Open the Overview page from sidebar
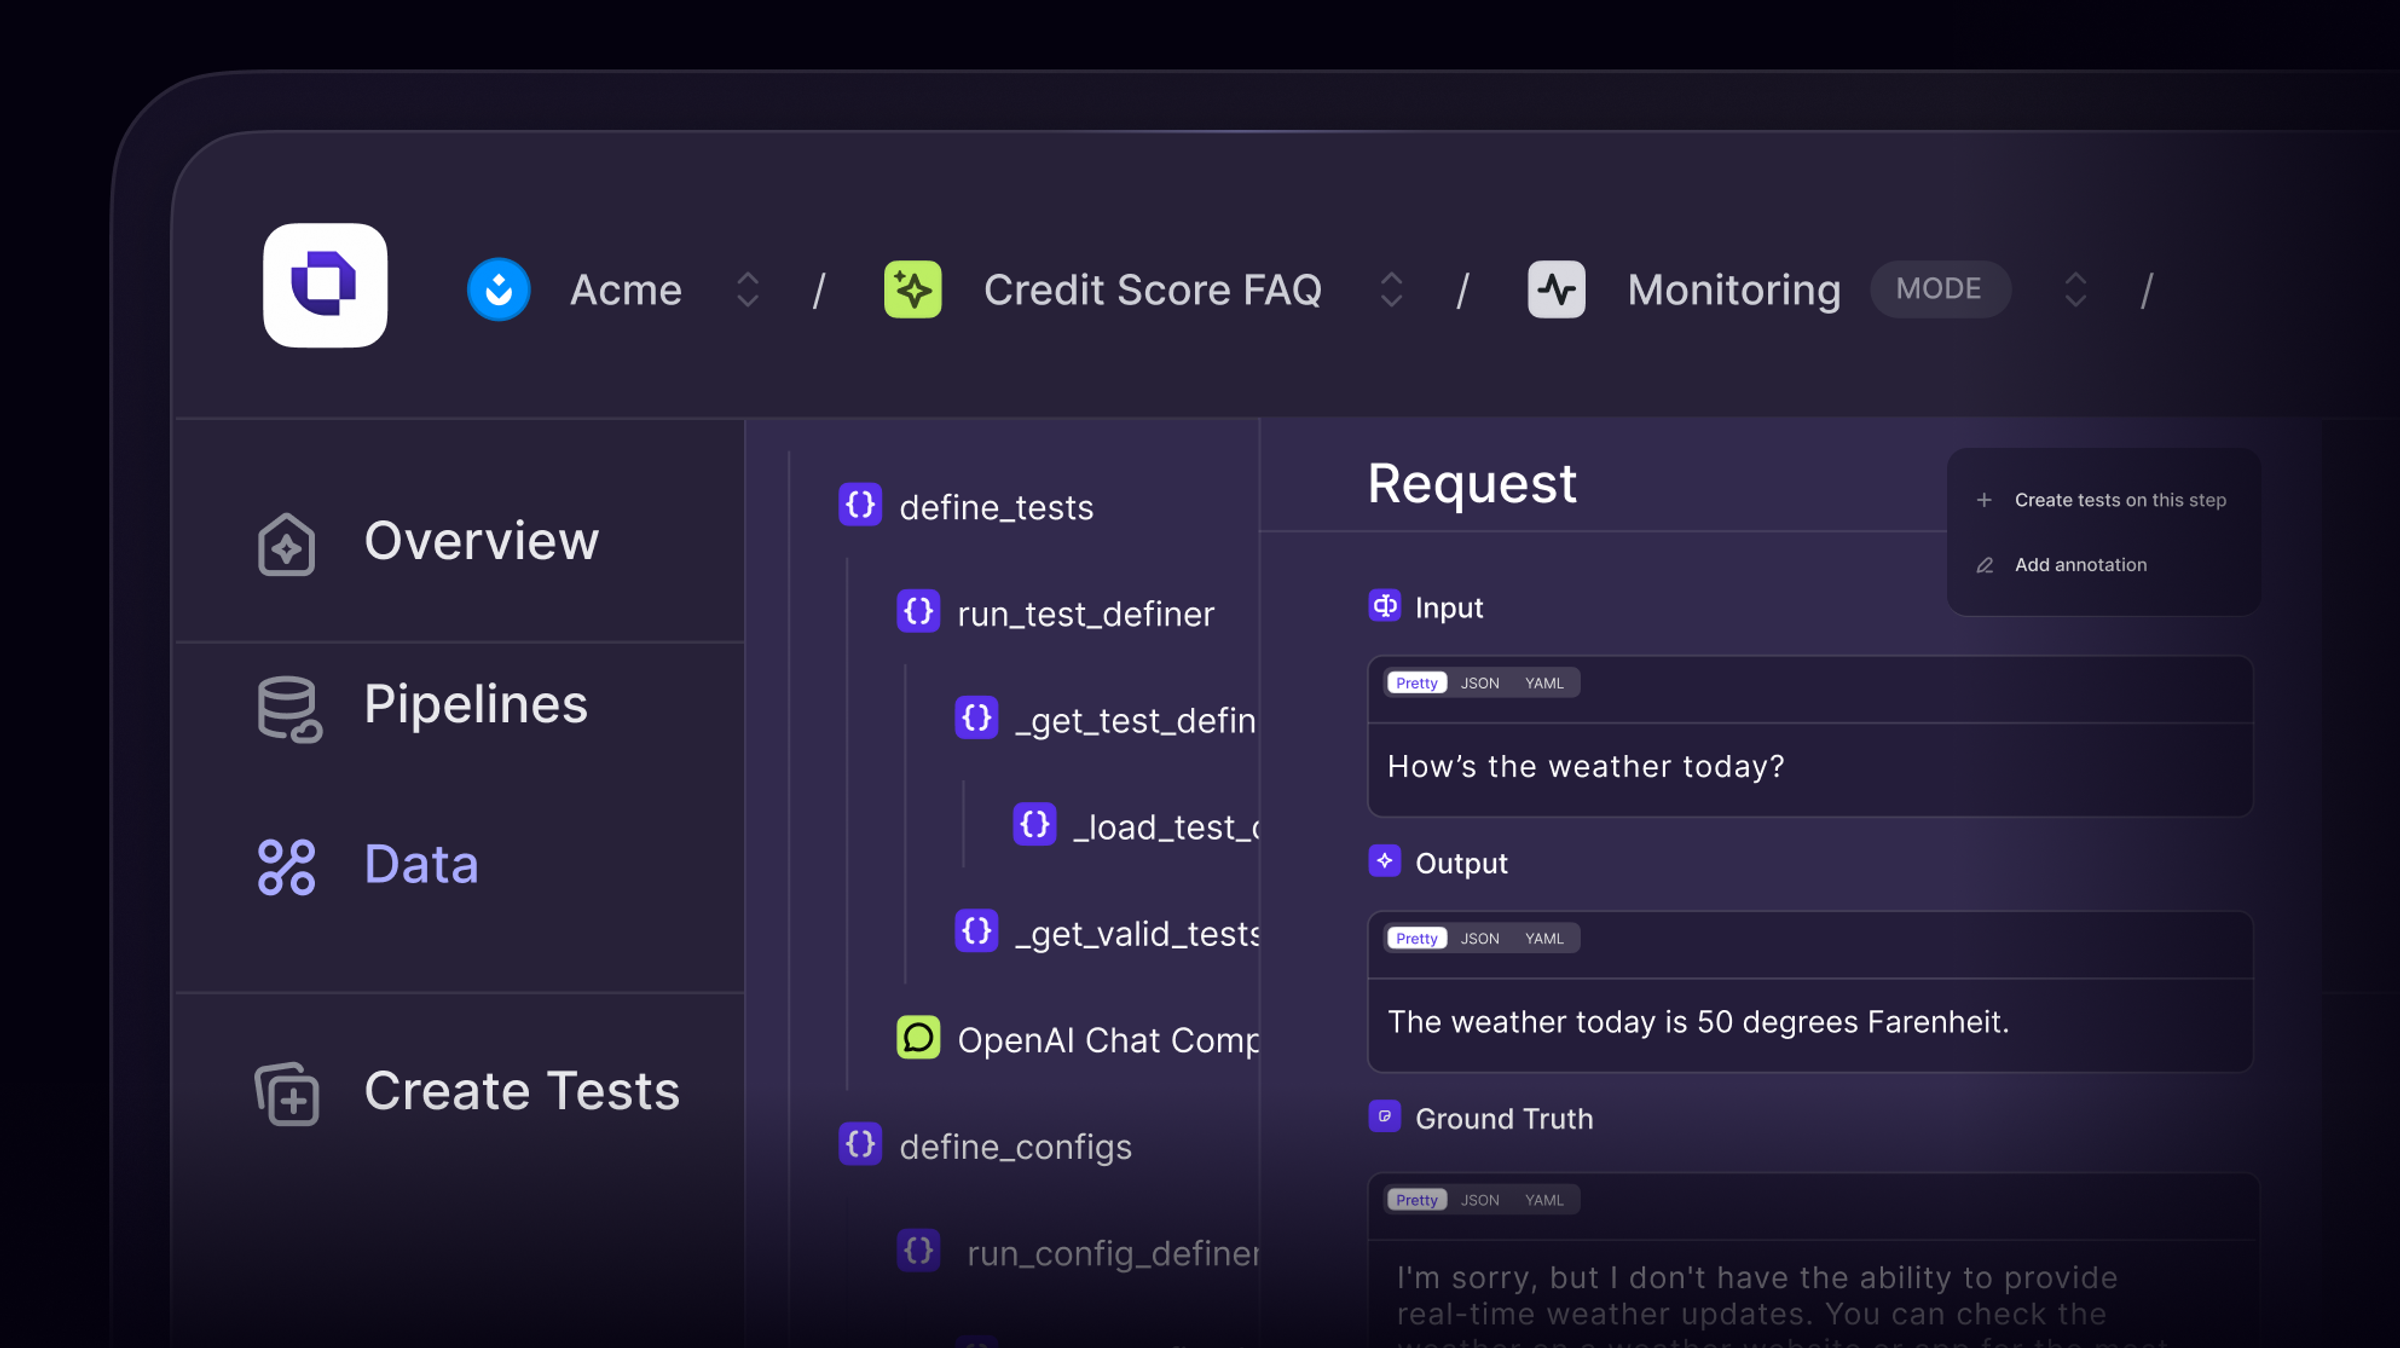2400x1348 pixels. point(480,541)
